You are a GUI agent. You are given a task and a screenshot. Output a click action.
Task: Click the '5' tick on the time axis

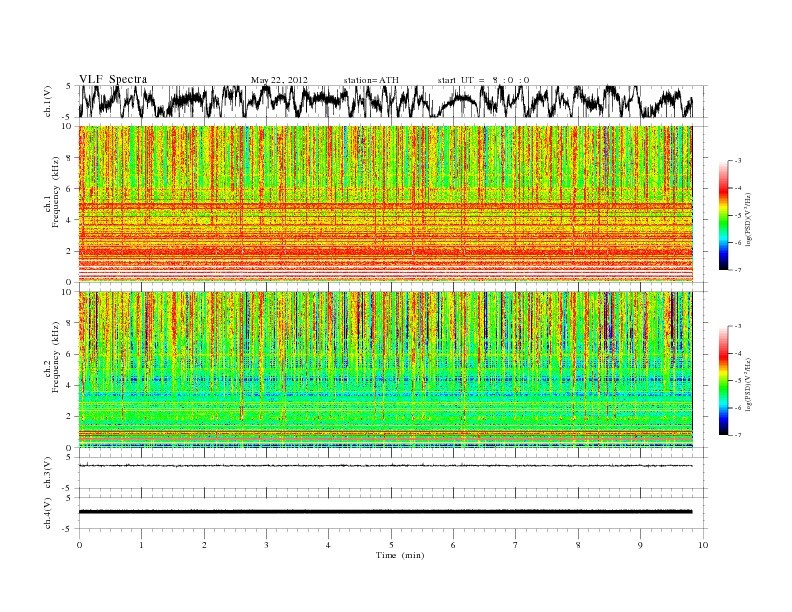click(391, 545)
